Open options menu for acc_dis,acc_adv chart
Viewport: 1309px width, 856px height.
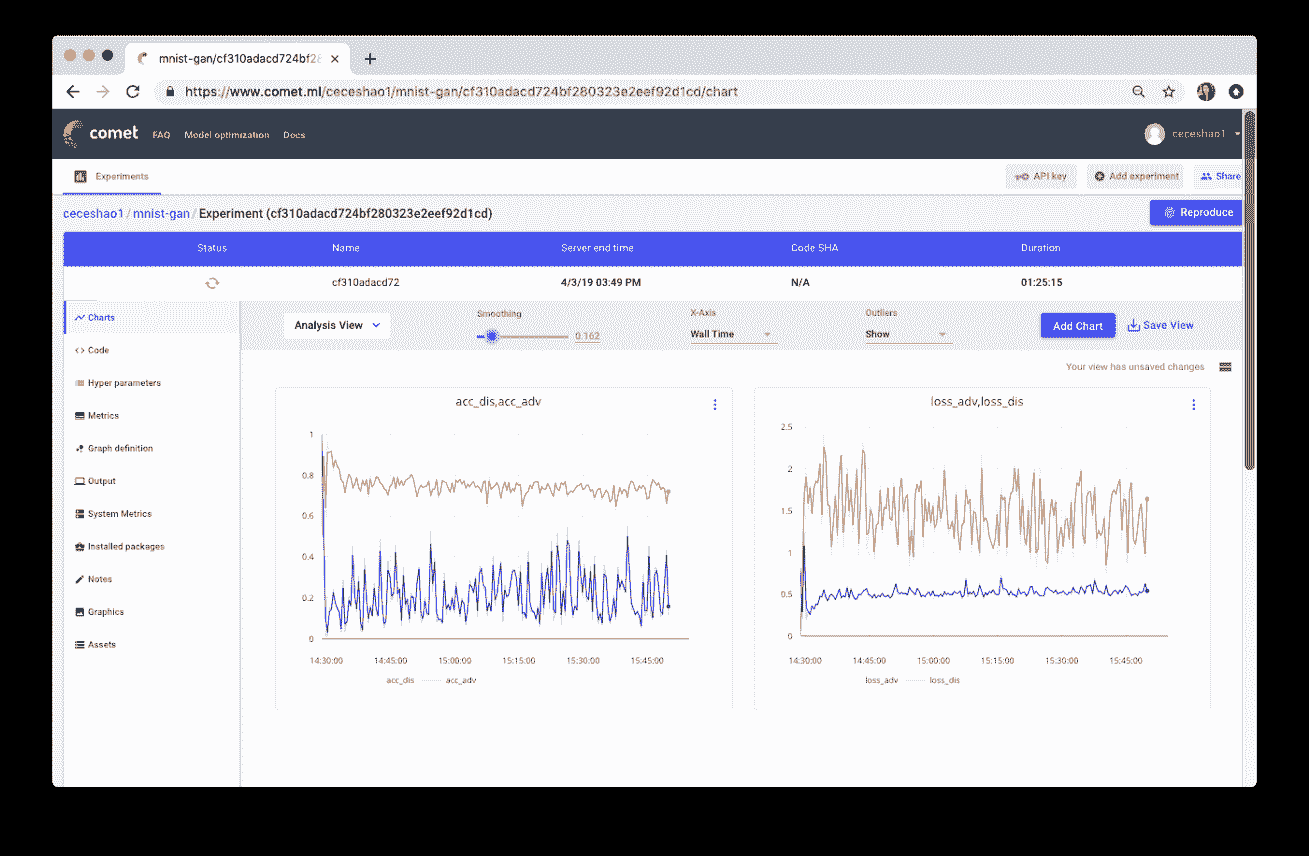pos(715,404)
